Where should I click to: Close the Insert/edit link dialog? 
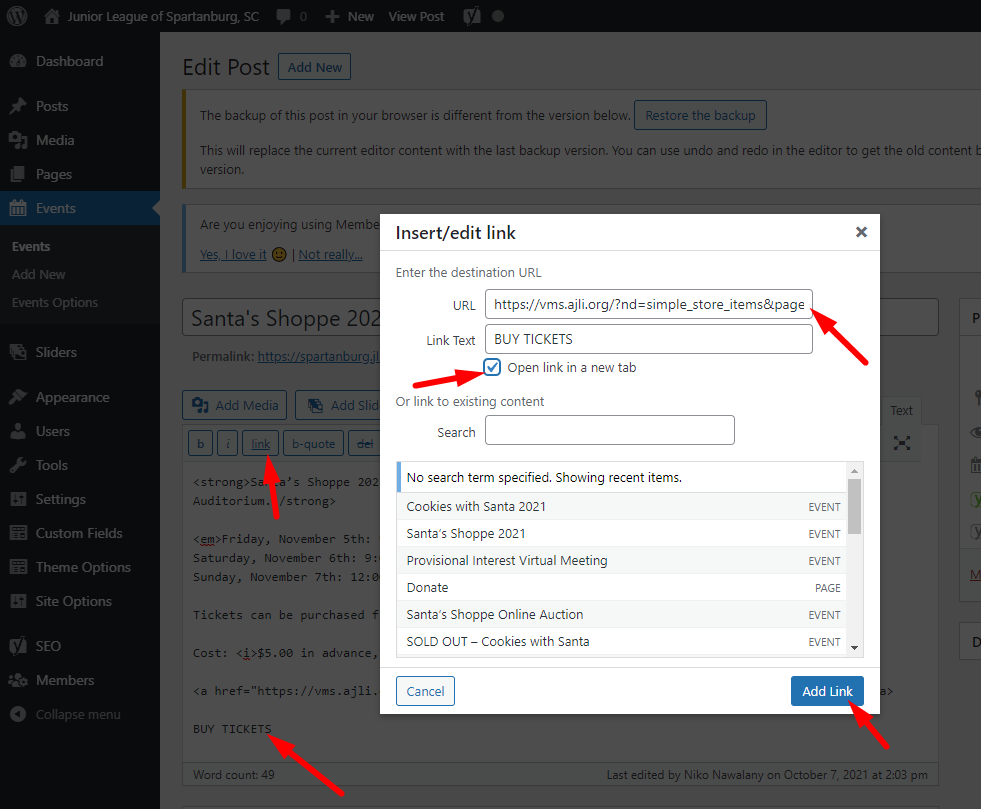tap(862, 232)
